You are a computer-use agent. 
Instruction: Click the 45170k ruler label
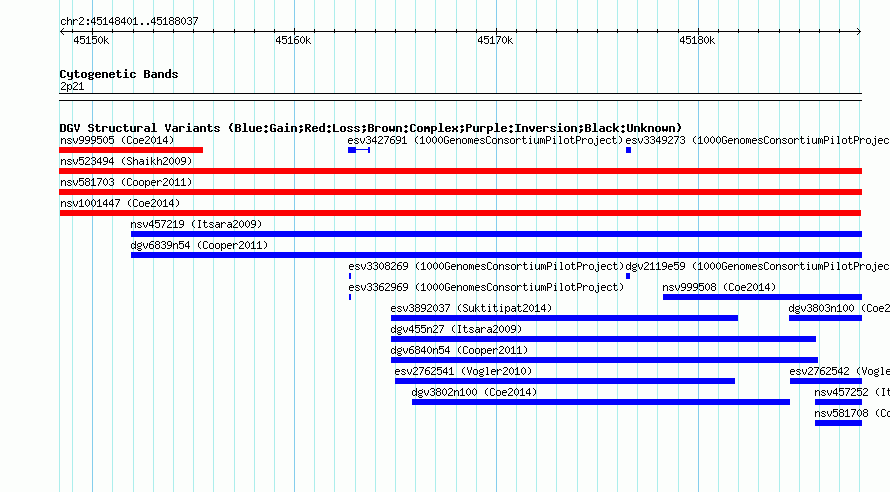495,40
